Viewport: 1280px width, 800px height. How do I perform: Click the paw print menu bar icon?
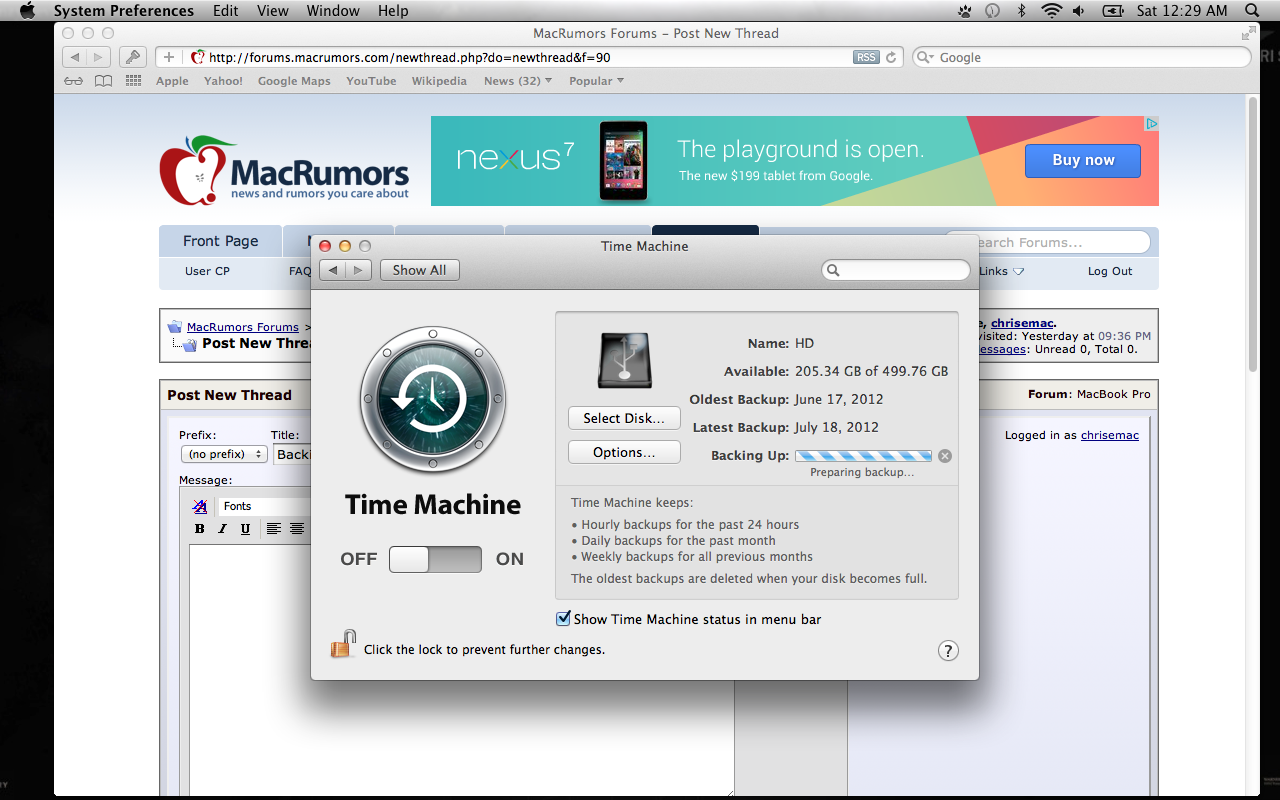click(x=965, y=11)
